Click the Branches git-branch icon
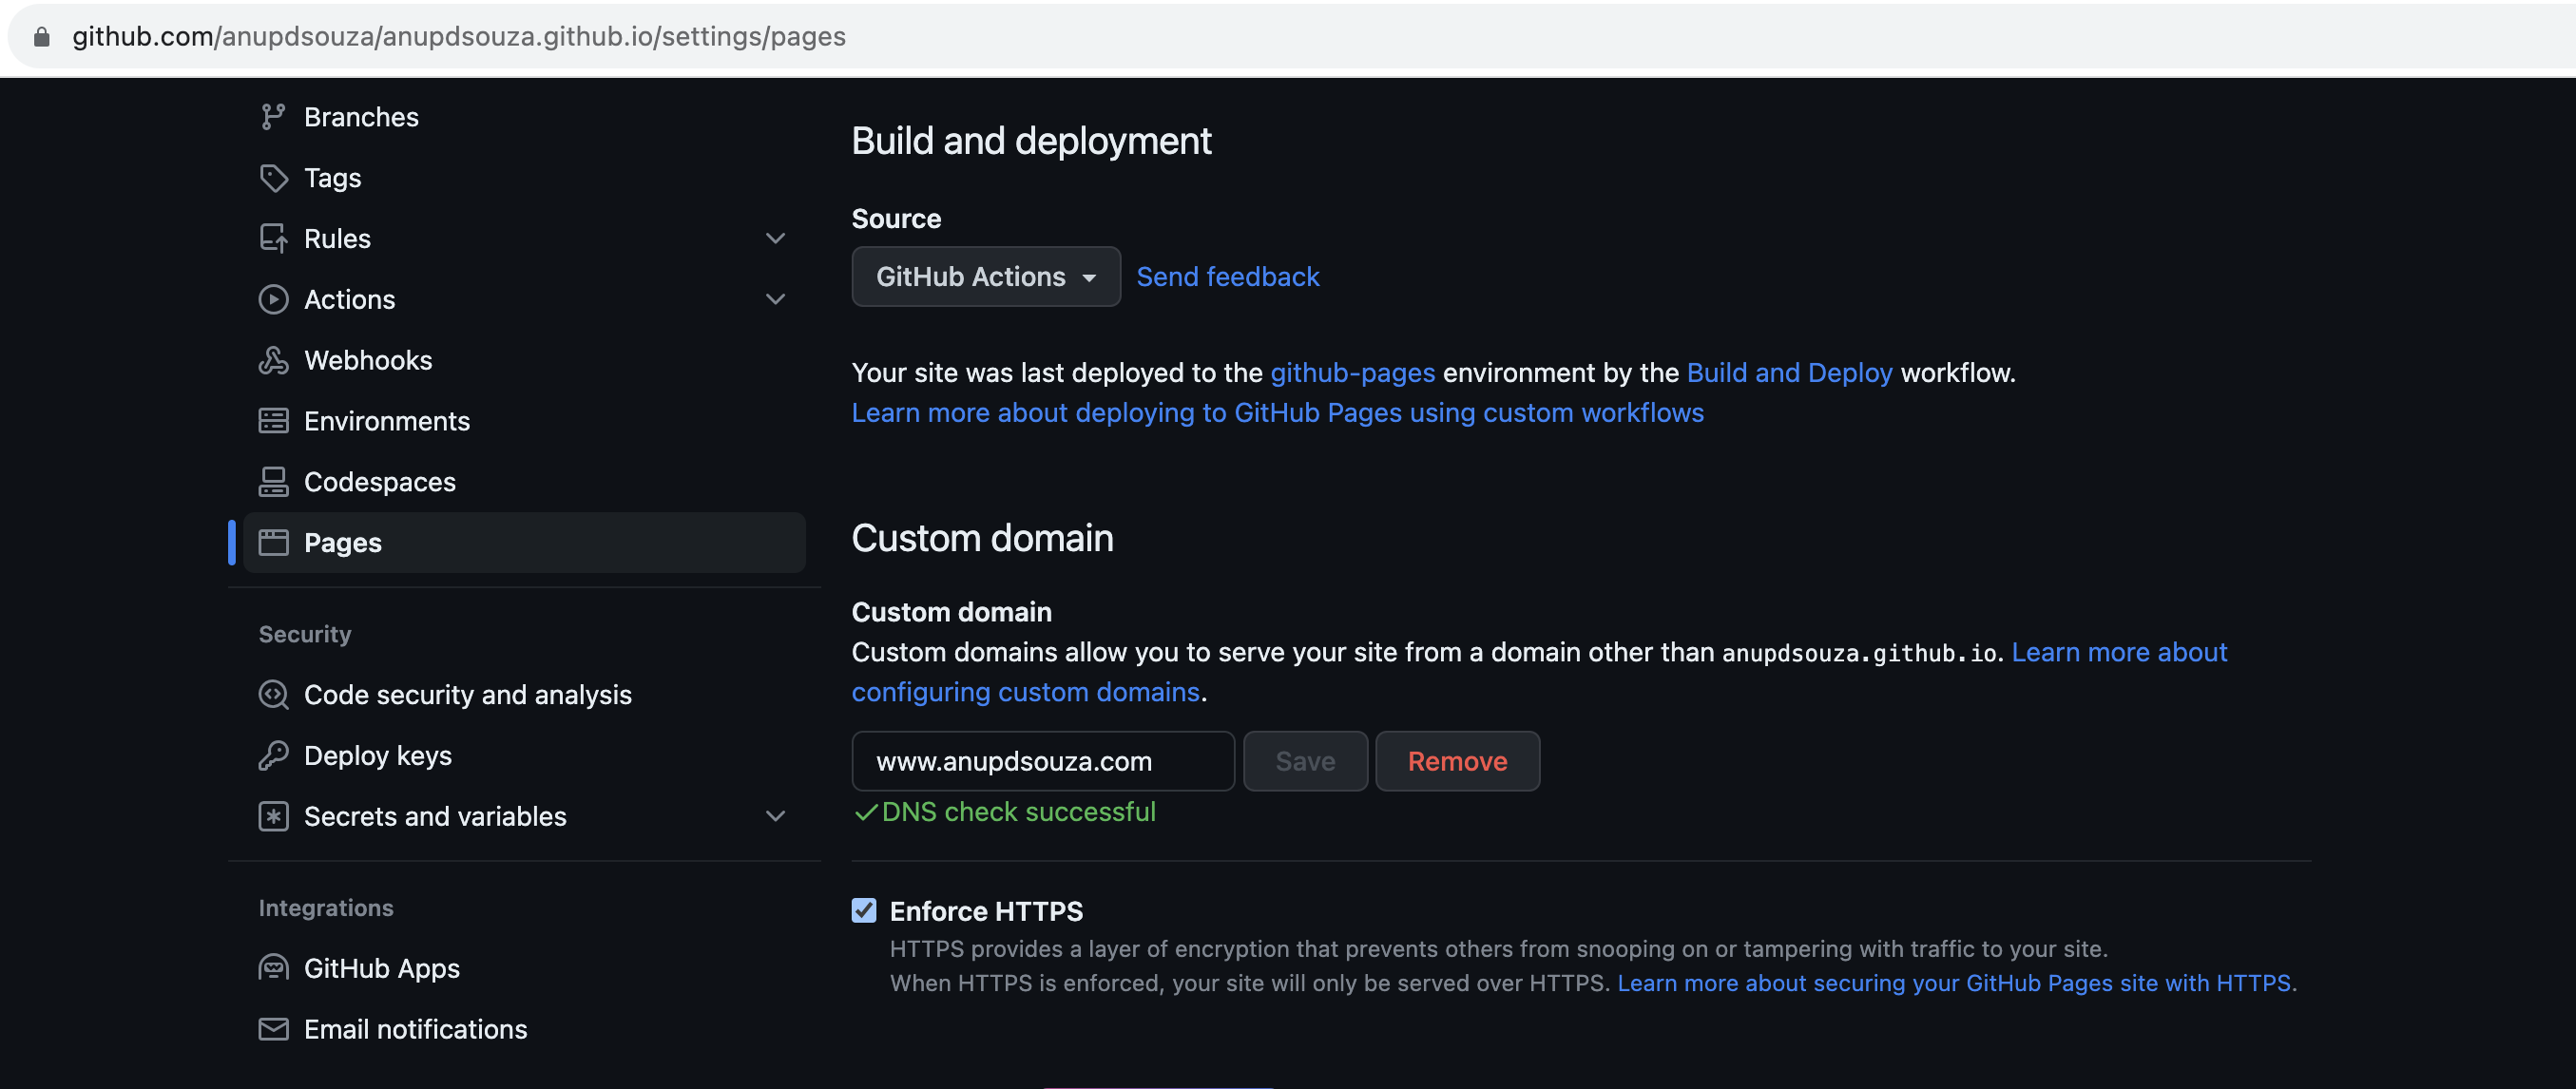 pyautogui.click(x=272, y=117)
